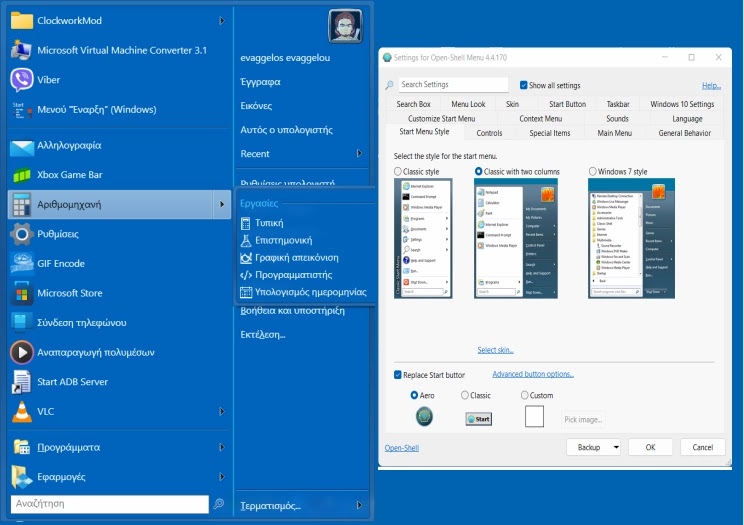Launch GIF Encode icon

click(21, 263)
